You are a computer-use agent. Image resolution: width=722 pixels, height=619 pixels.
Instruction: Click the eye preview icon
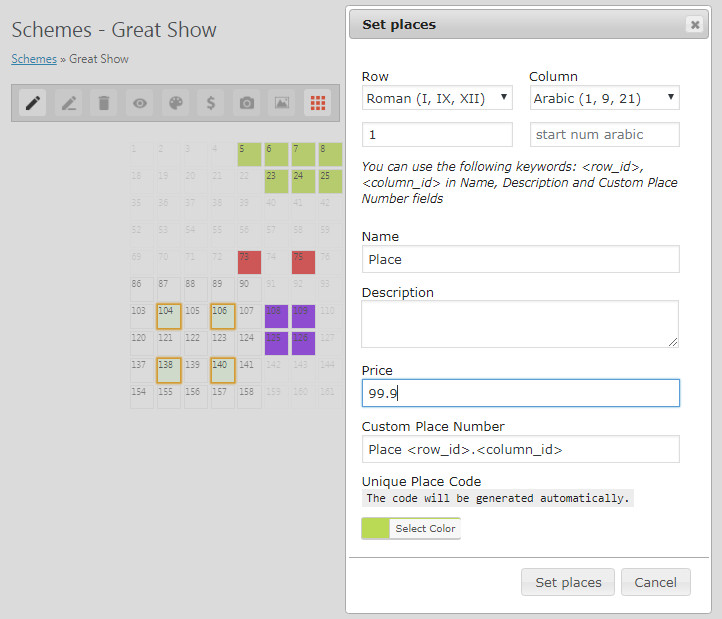[x=139, y=103]
